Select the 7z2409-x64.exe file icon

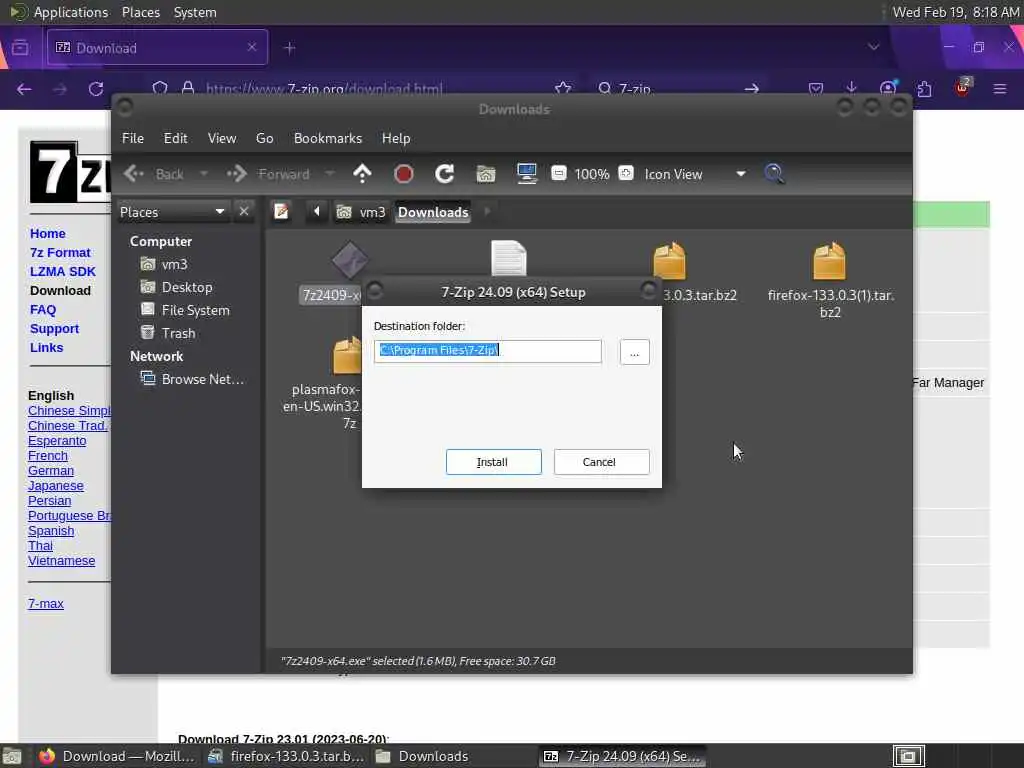point(350,261)
